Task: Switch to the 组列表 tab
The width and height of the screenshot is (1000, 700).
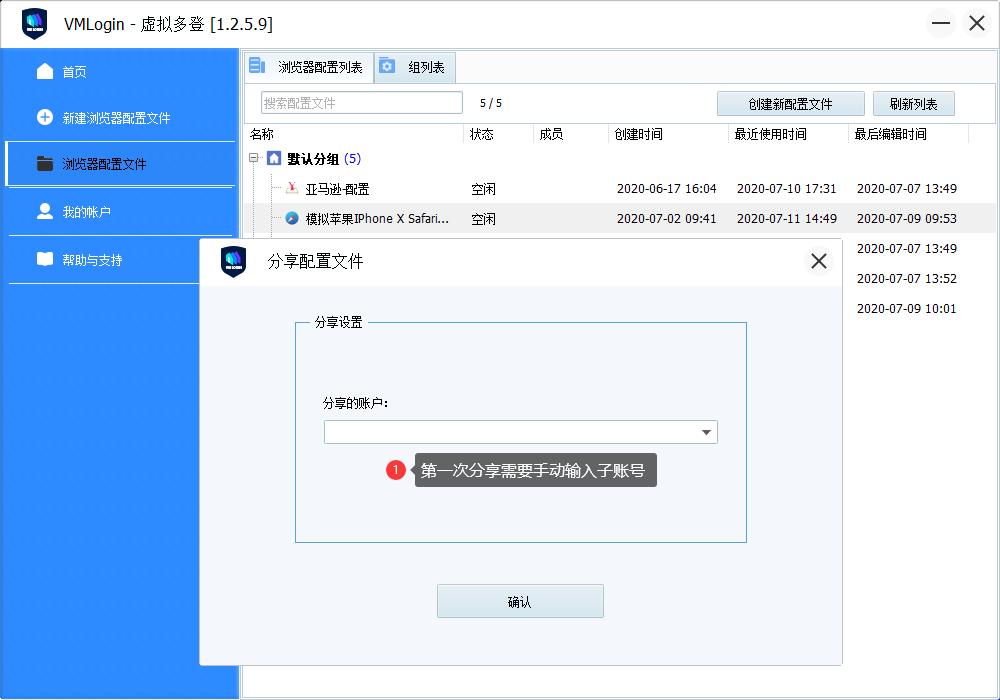Action: click(x=416, y=68)
